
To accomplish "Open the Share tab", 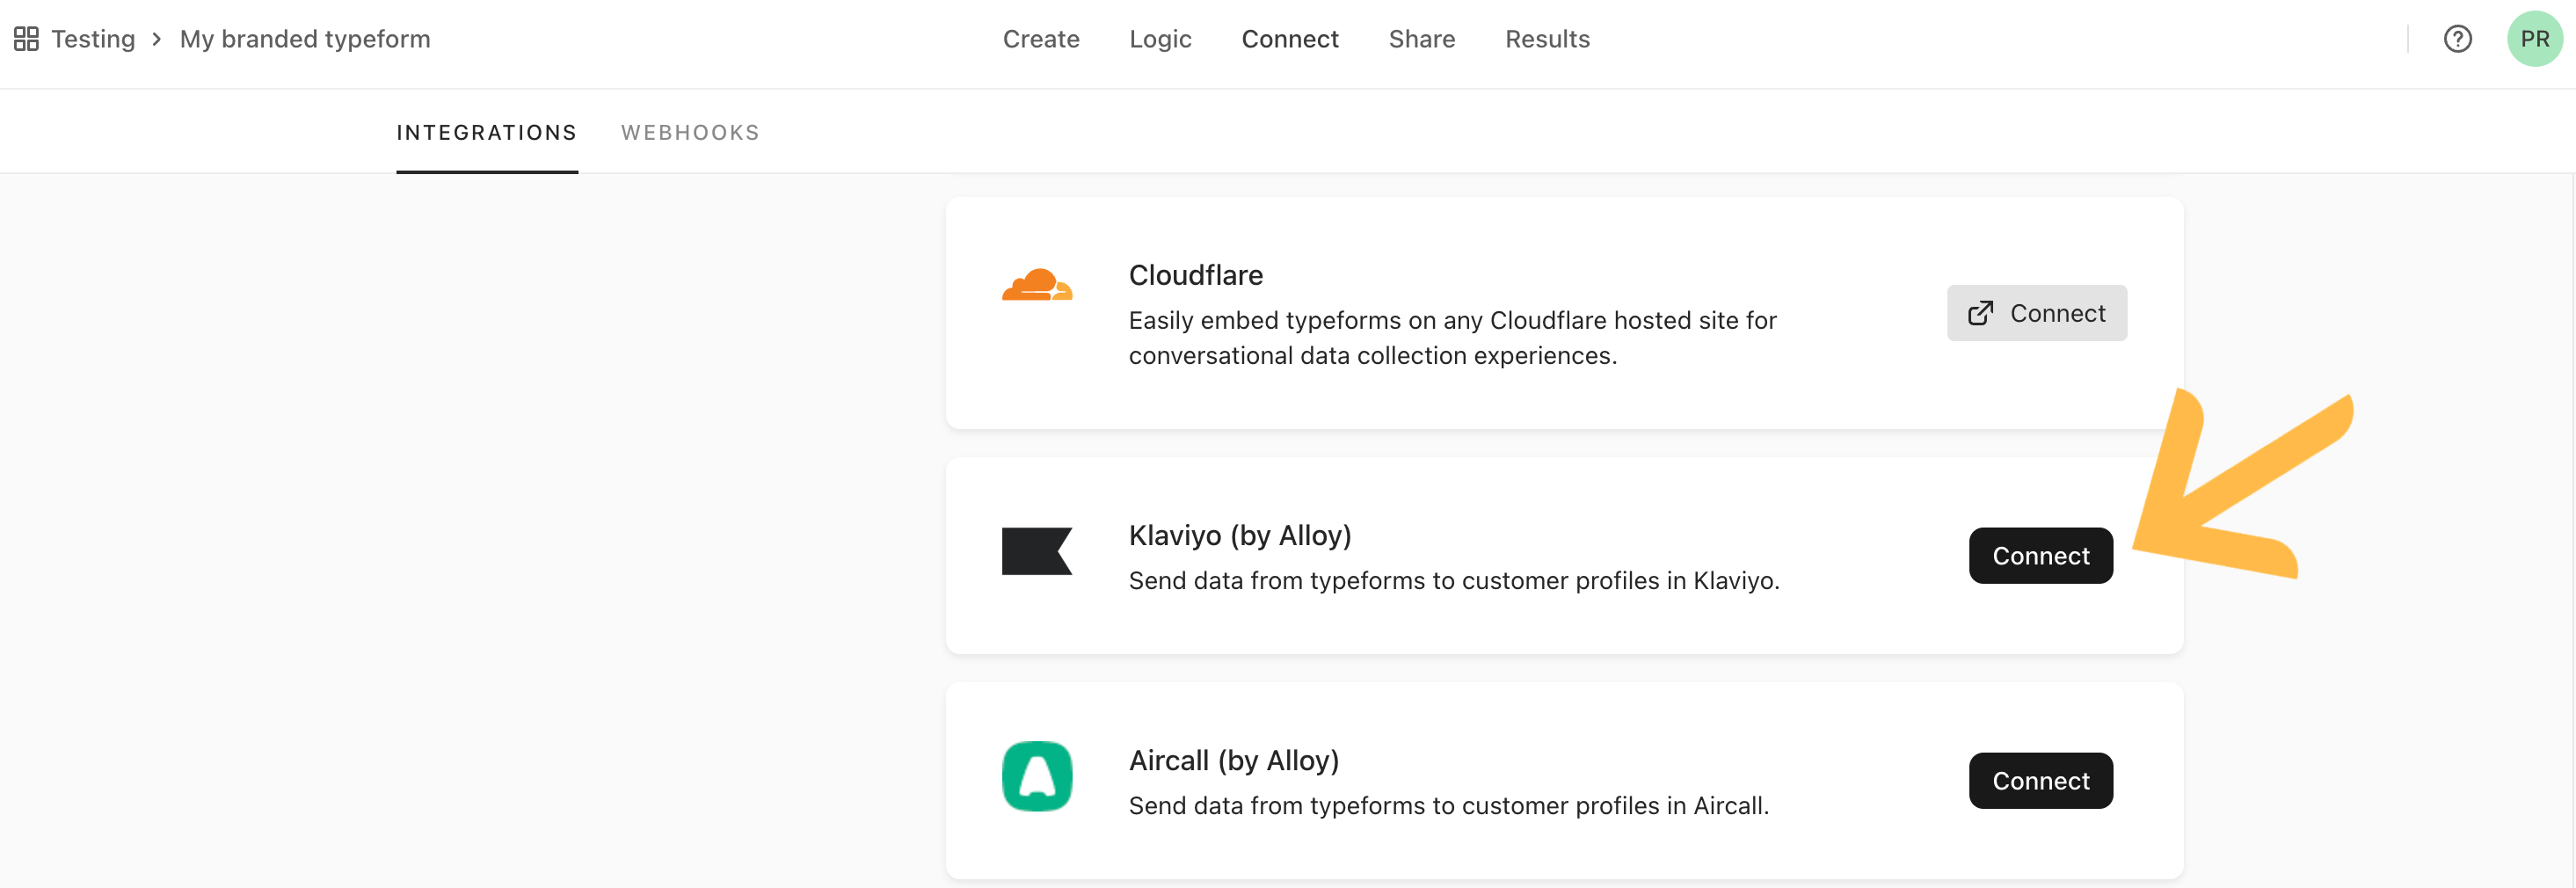I will 1421,39.
